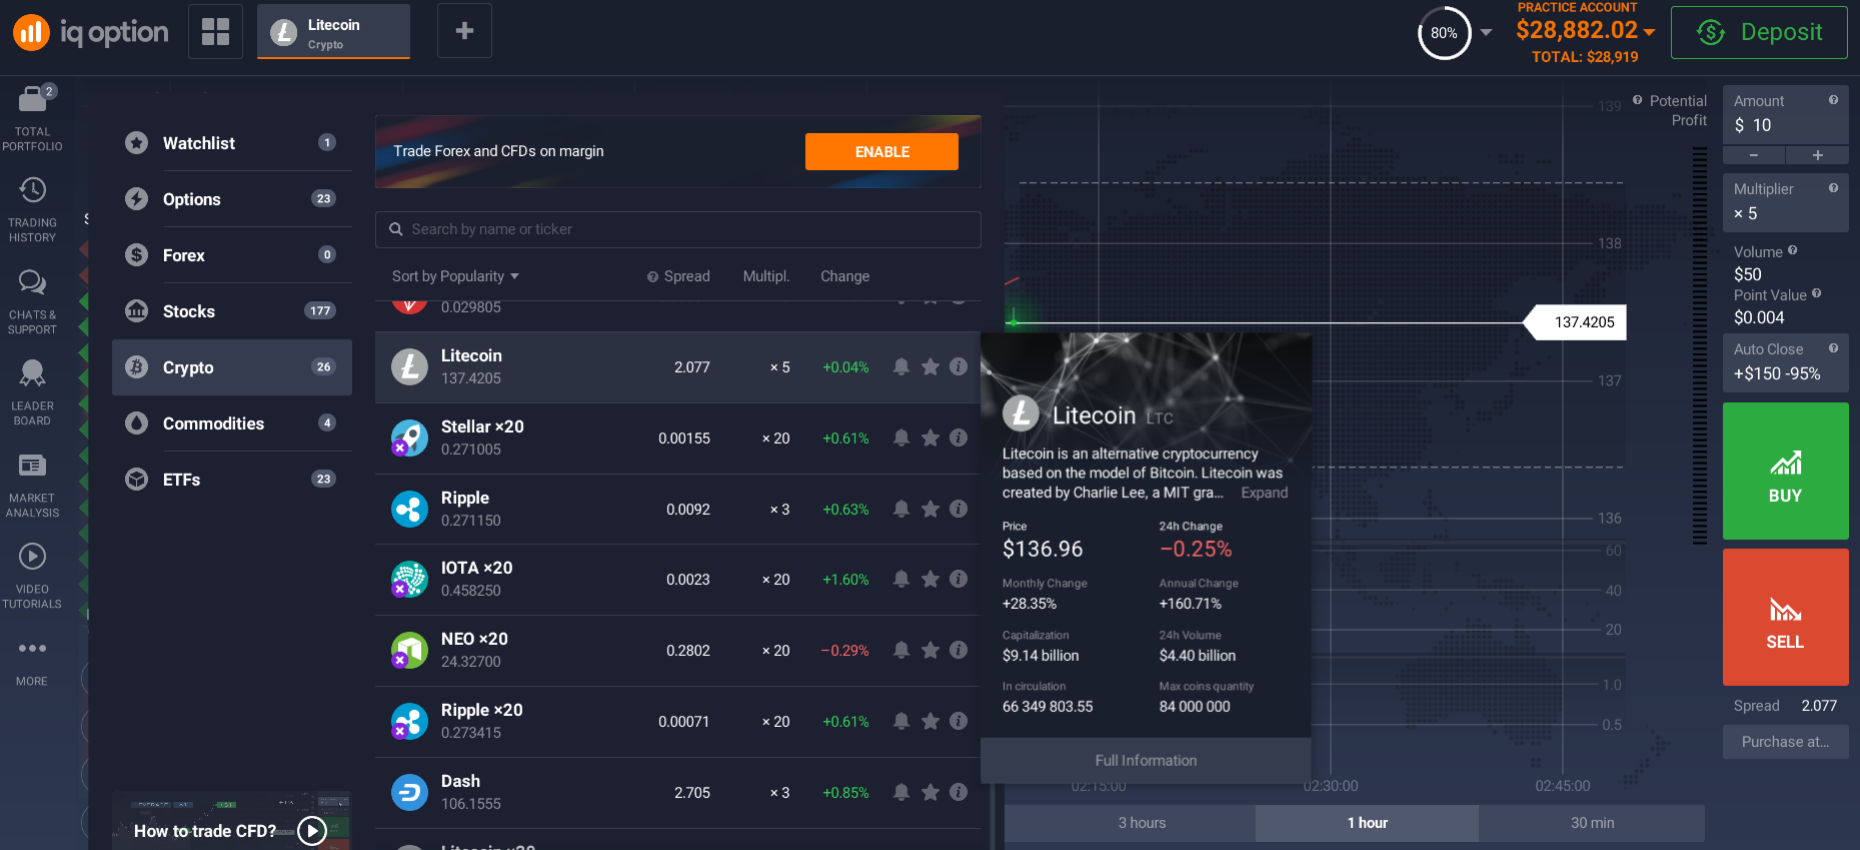Toggle favorite star for NEO ×20
Image resolution: width=1860 pixels, height=850 pixels.
[930, 650]
